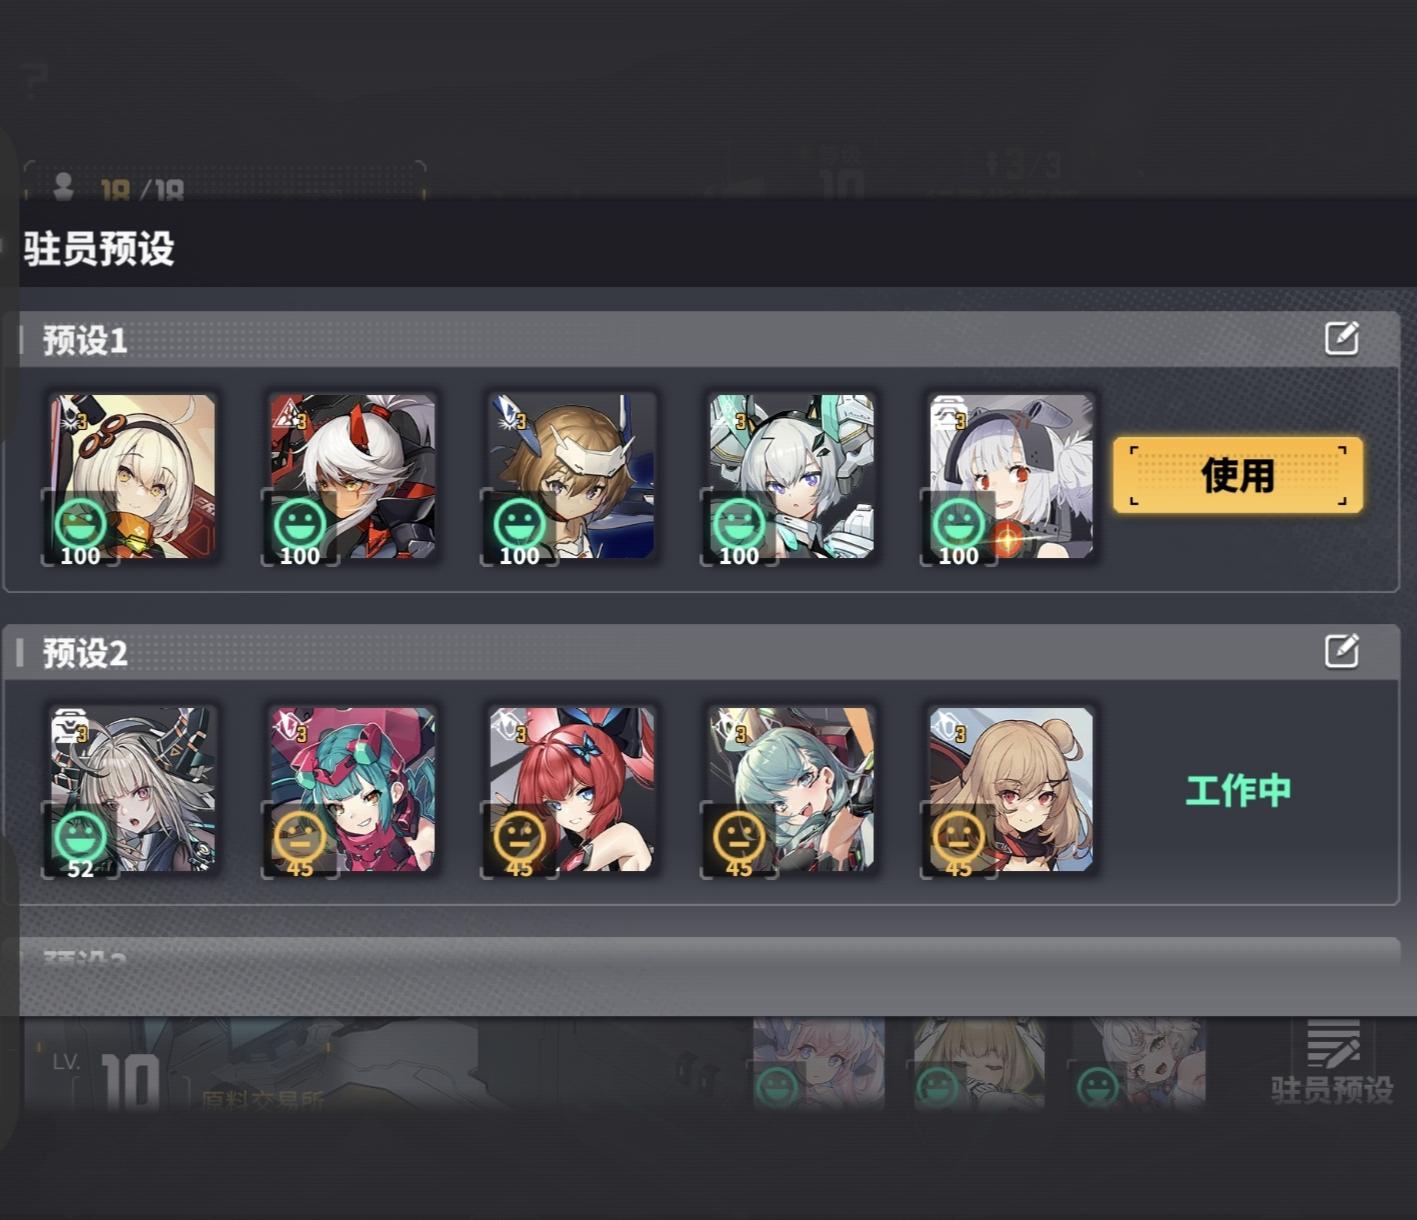The image size is (1417, 1220).
Task: Select first 预设1 portrait with blonde hair
Action: click(x=133, y=477)
